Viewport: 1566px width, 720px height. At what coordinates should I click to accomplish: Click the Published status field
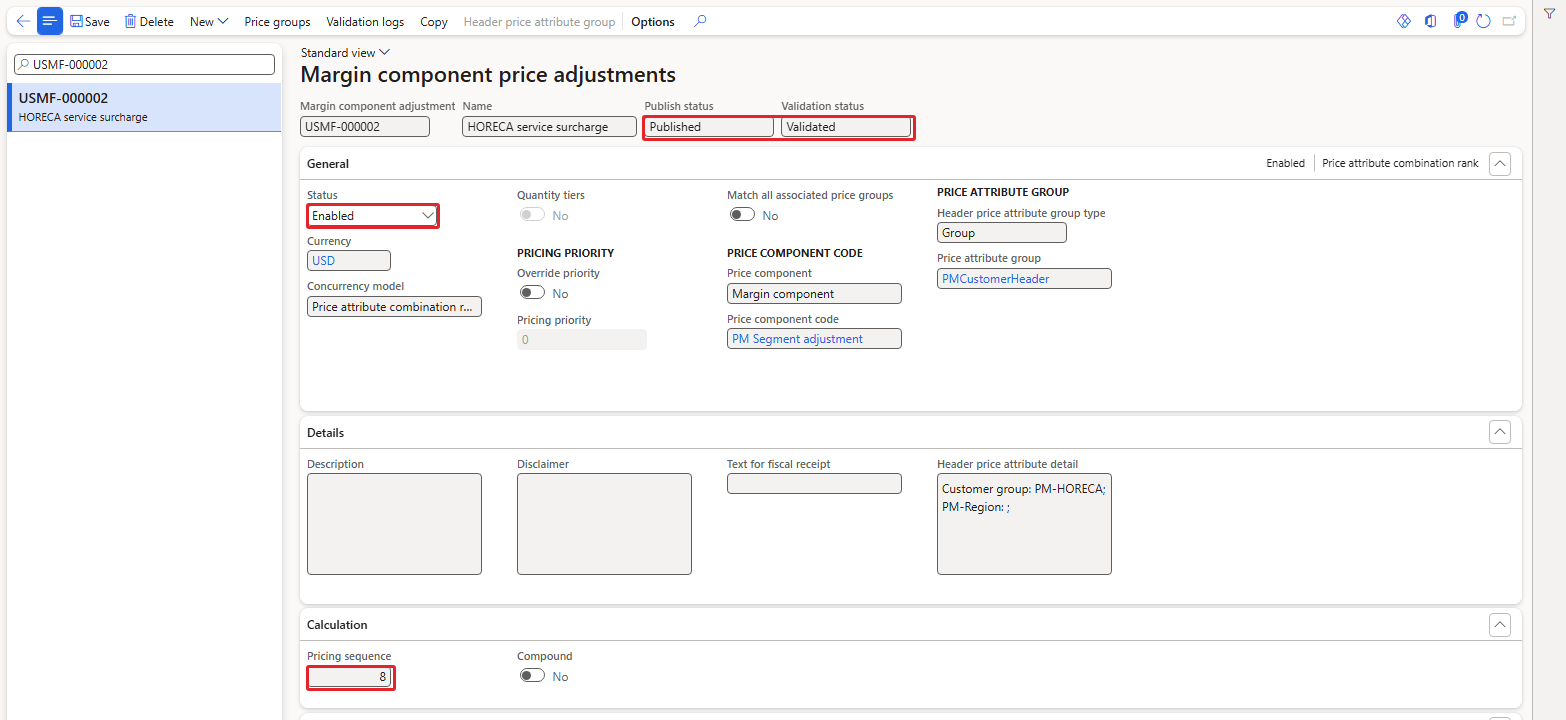[x=709, y=127]
